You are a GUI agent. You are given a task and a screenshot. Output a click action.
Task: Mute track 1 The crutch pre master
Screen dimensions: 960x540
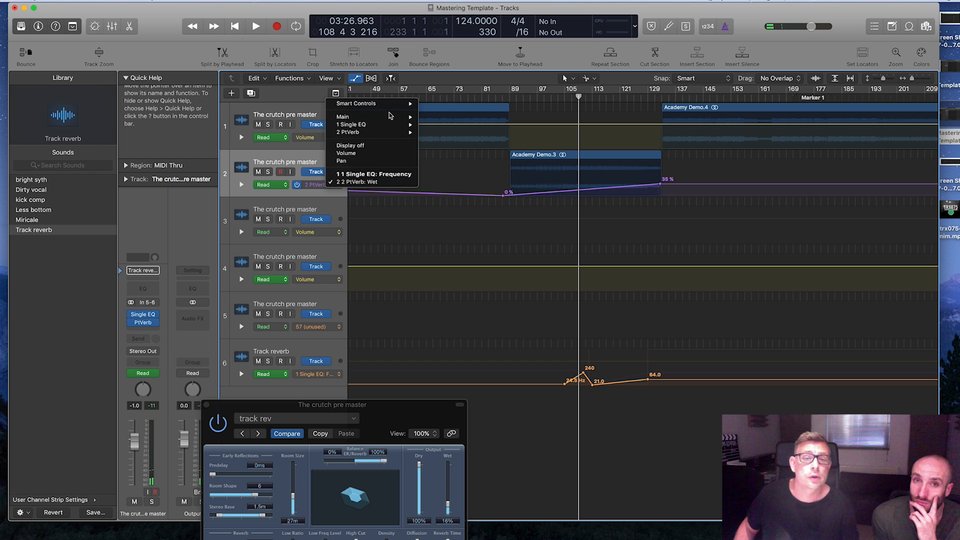[x=258, y=124]
